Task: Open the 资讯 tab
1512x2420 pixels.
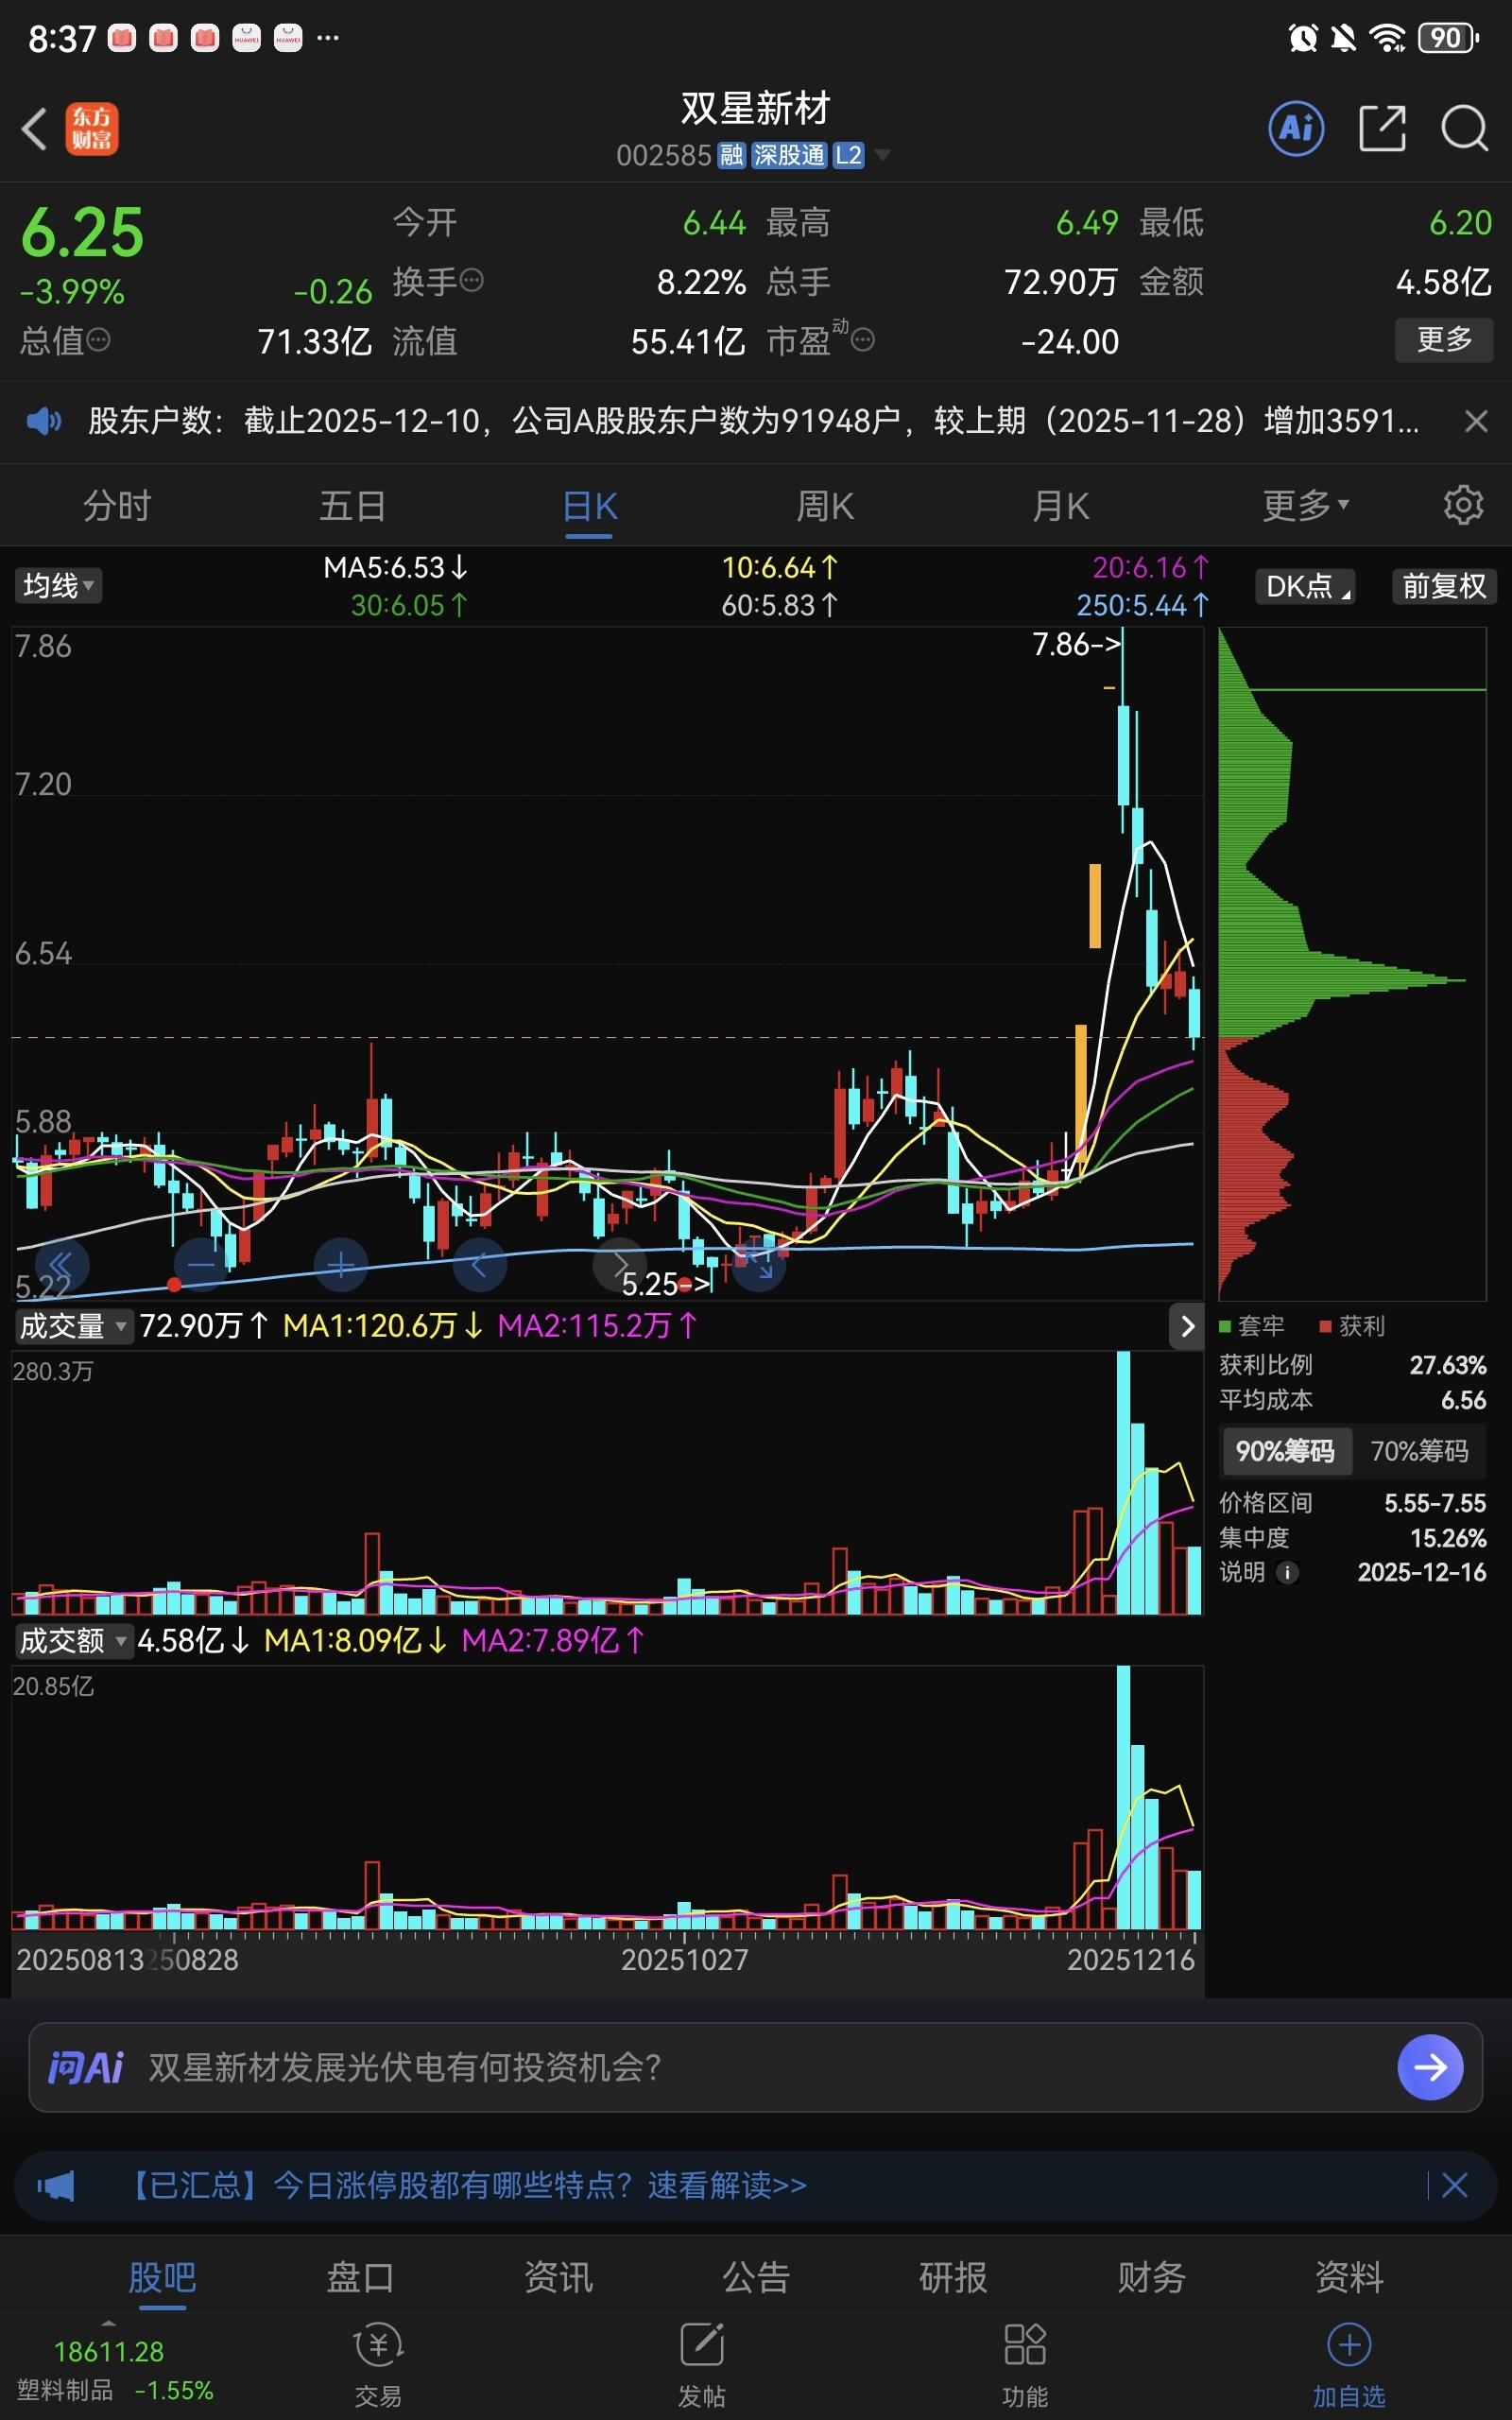Action: 558,2276
